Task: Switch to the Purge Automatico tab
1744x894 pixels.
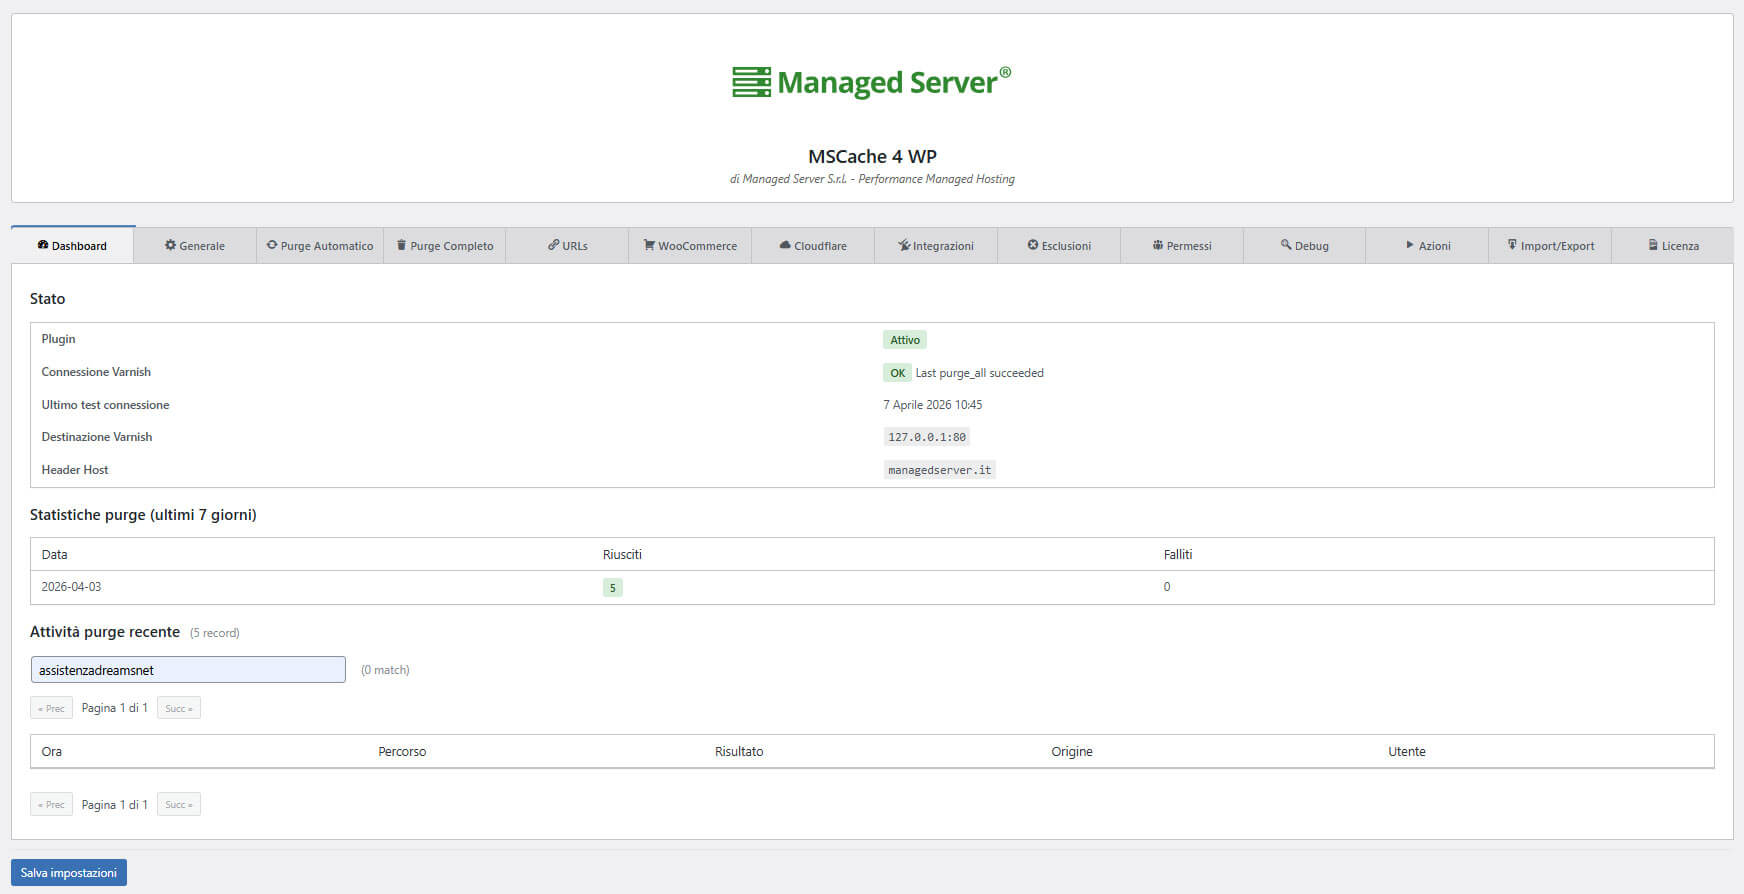Action: [x=320, y=245]
